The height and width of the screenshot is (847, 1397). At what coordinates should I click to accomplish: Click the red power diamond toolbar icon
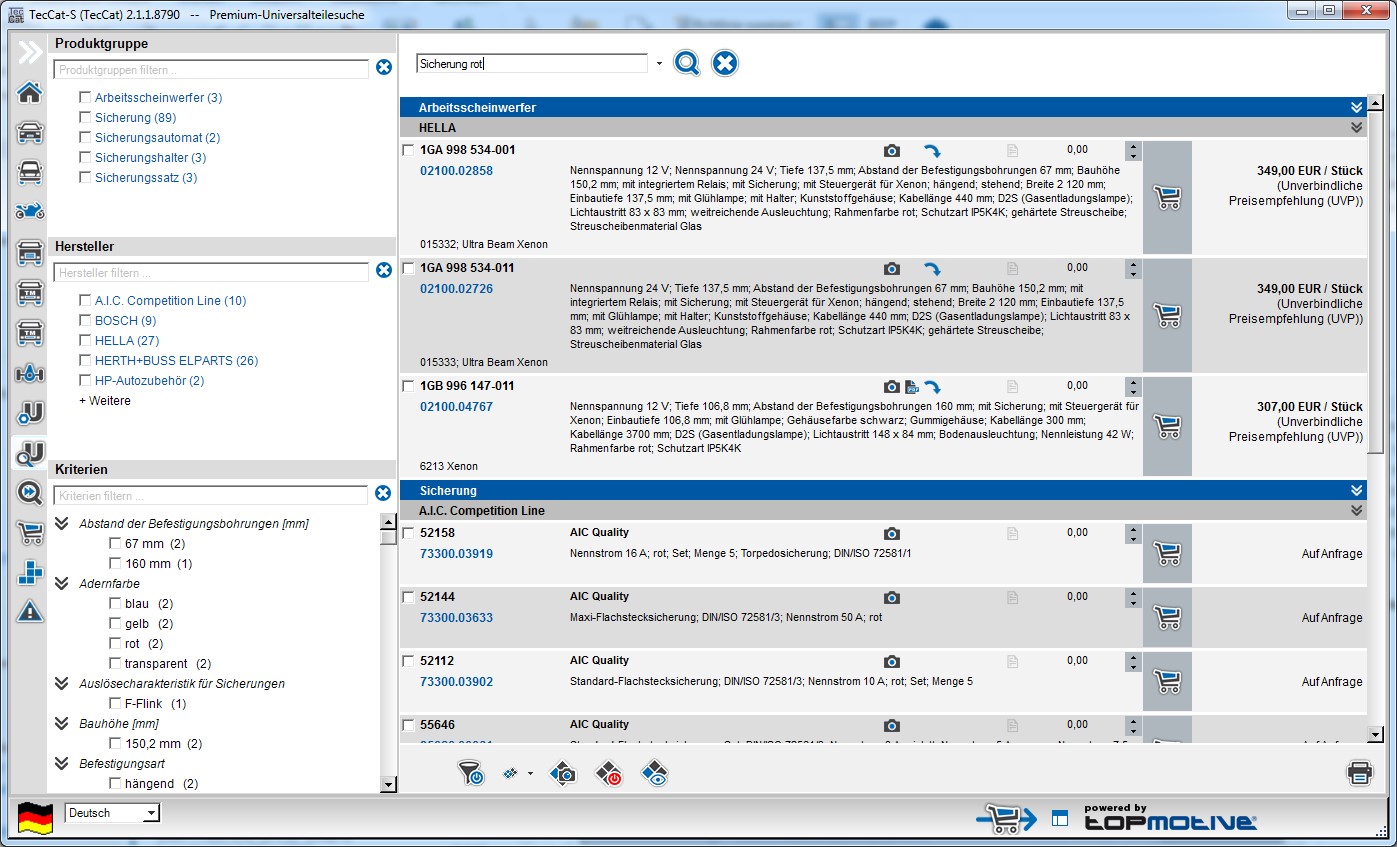tap(609, 773)
